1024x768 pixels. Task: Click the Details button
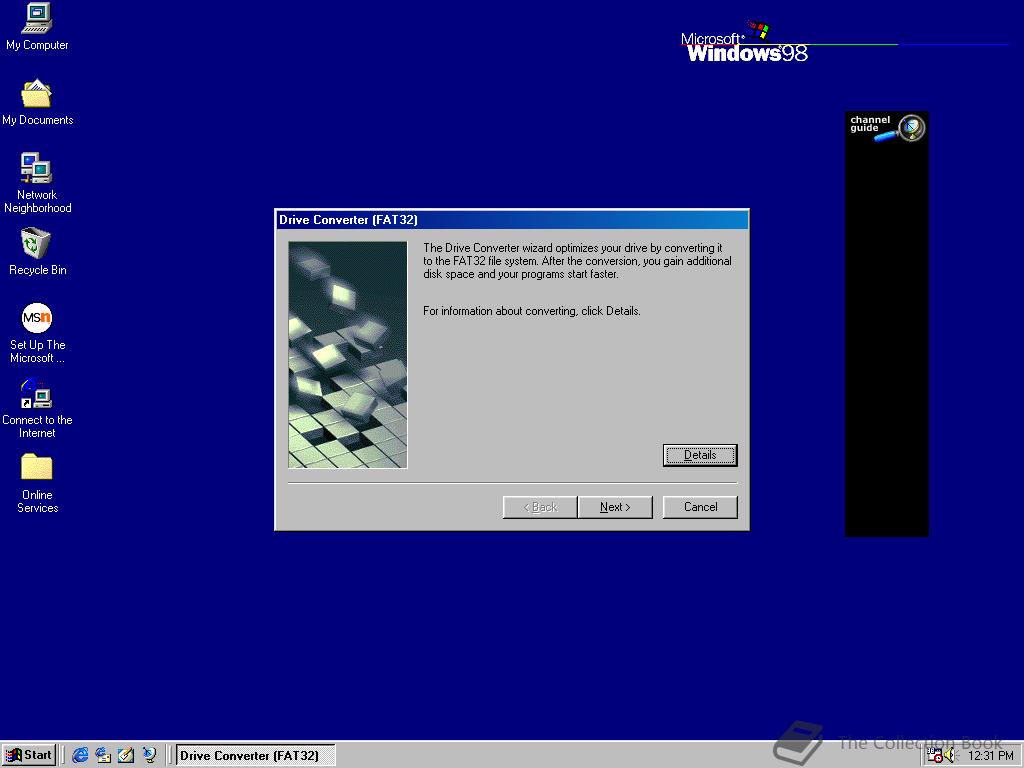[700, 455]
